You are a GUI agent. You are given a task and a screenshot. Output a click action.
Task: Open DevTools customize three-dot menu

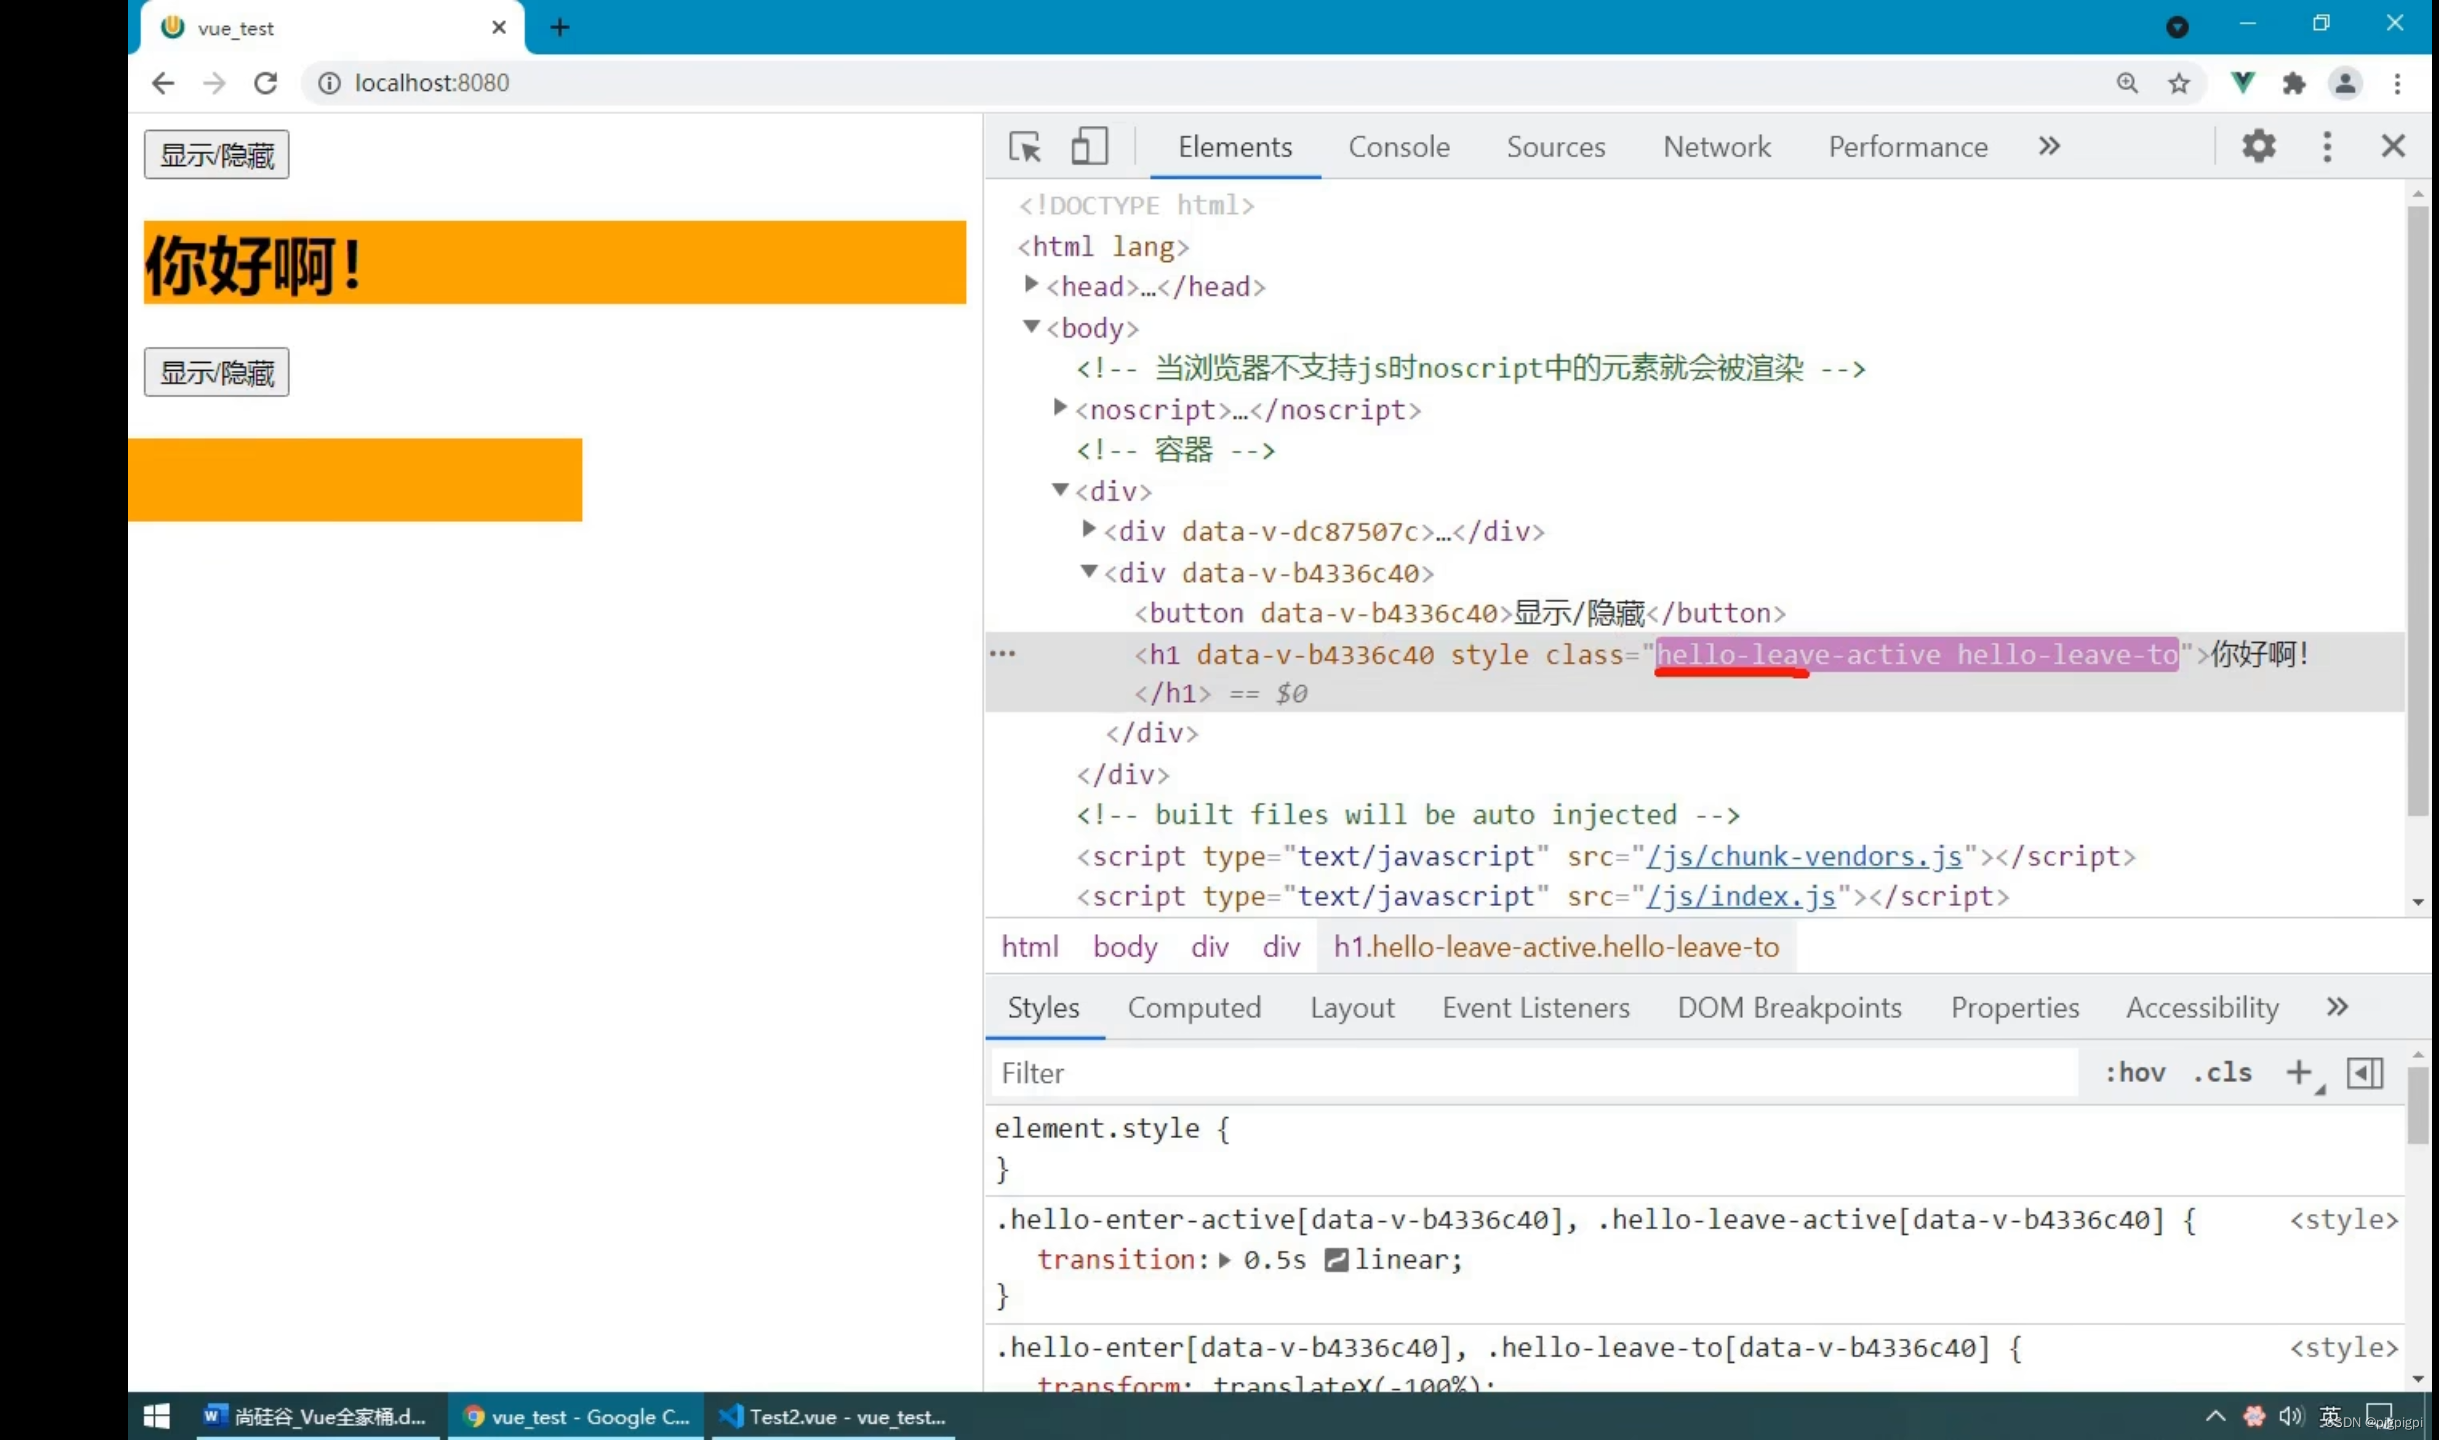click(x=2327, y=147)
